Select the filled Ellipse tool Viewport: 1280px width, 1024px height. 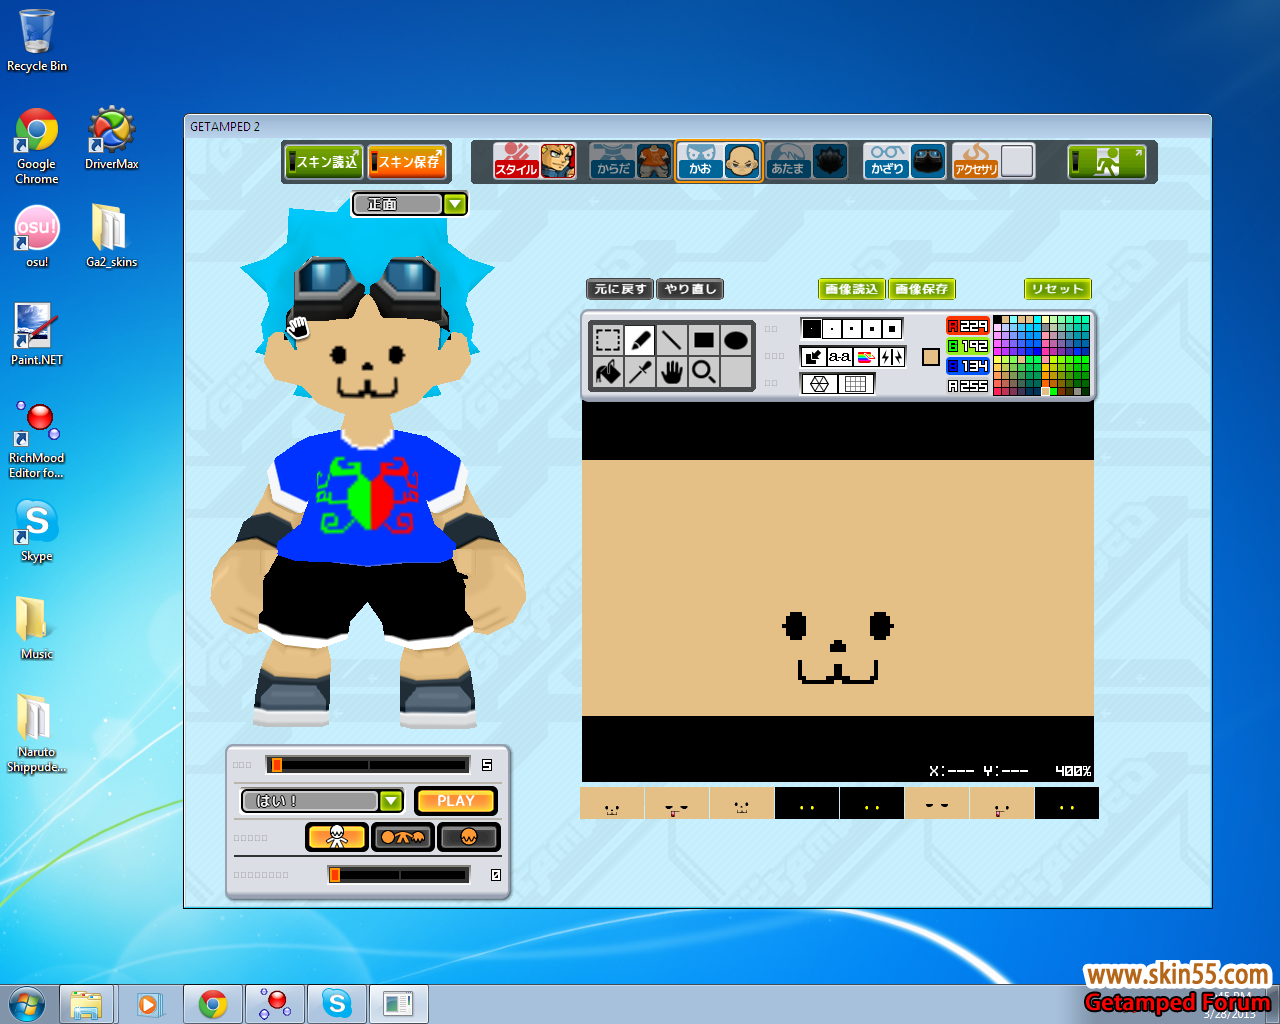[736, 340]
